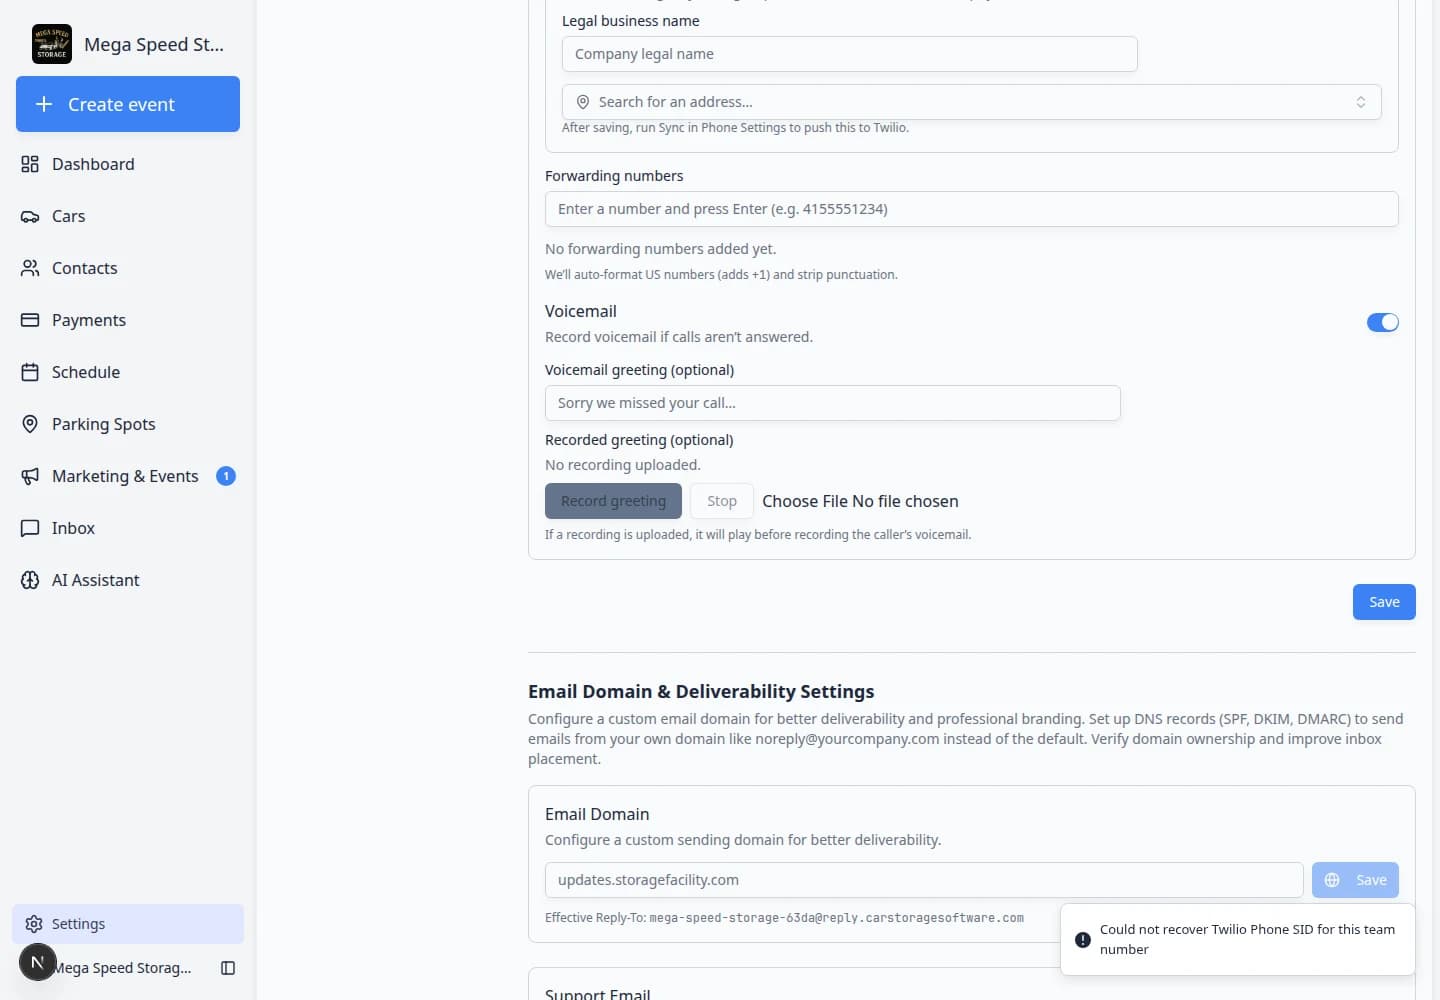
Task: Click the Cars car icon
Action: click(x=30, y=216)
